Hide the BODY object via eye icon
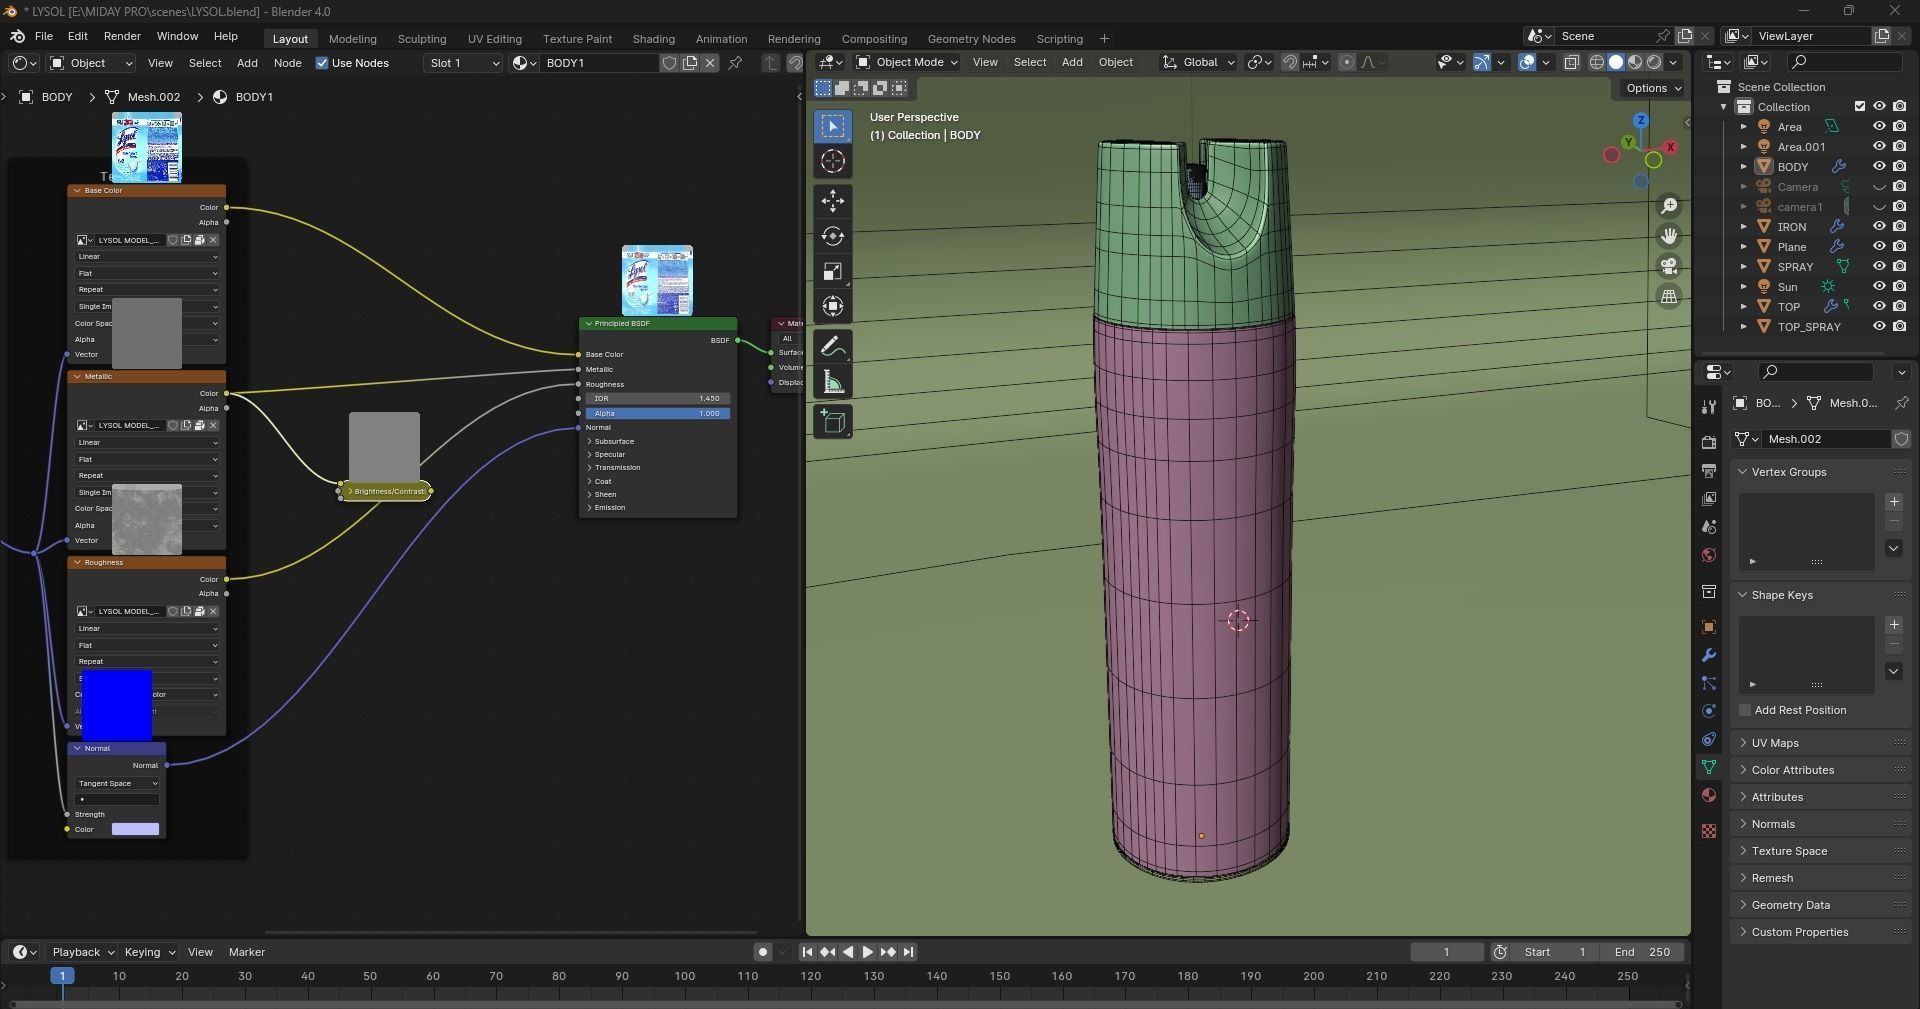Screen dimensions: 1920x1009 (x=1879, y=167)
